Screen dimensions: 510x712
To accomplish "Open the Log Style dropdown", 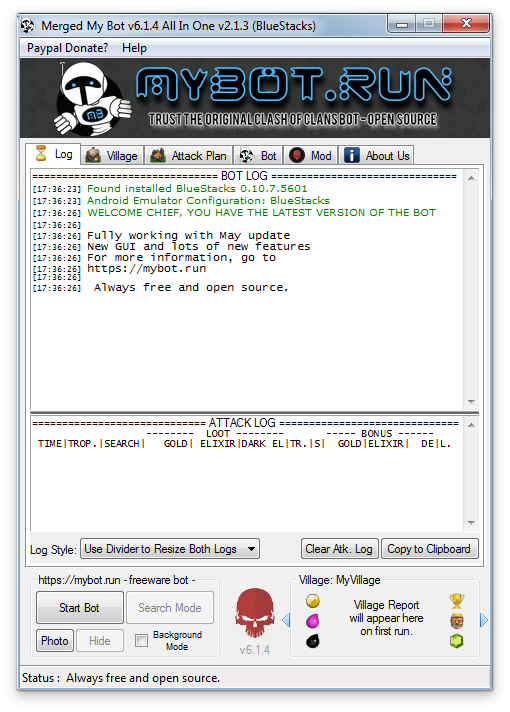I will [x=170, y=549].
